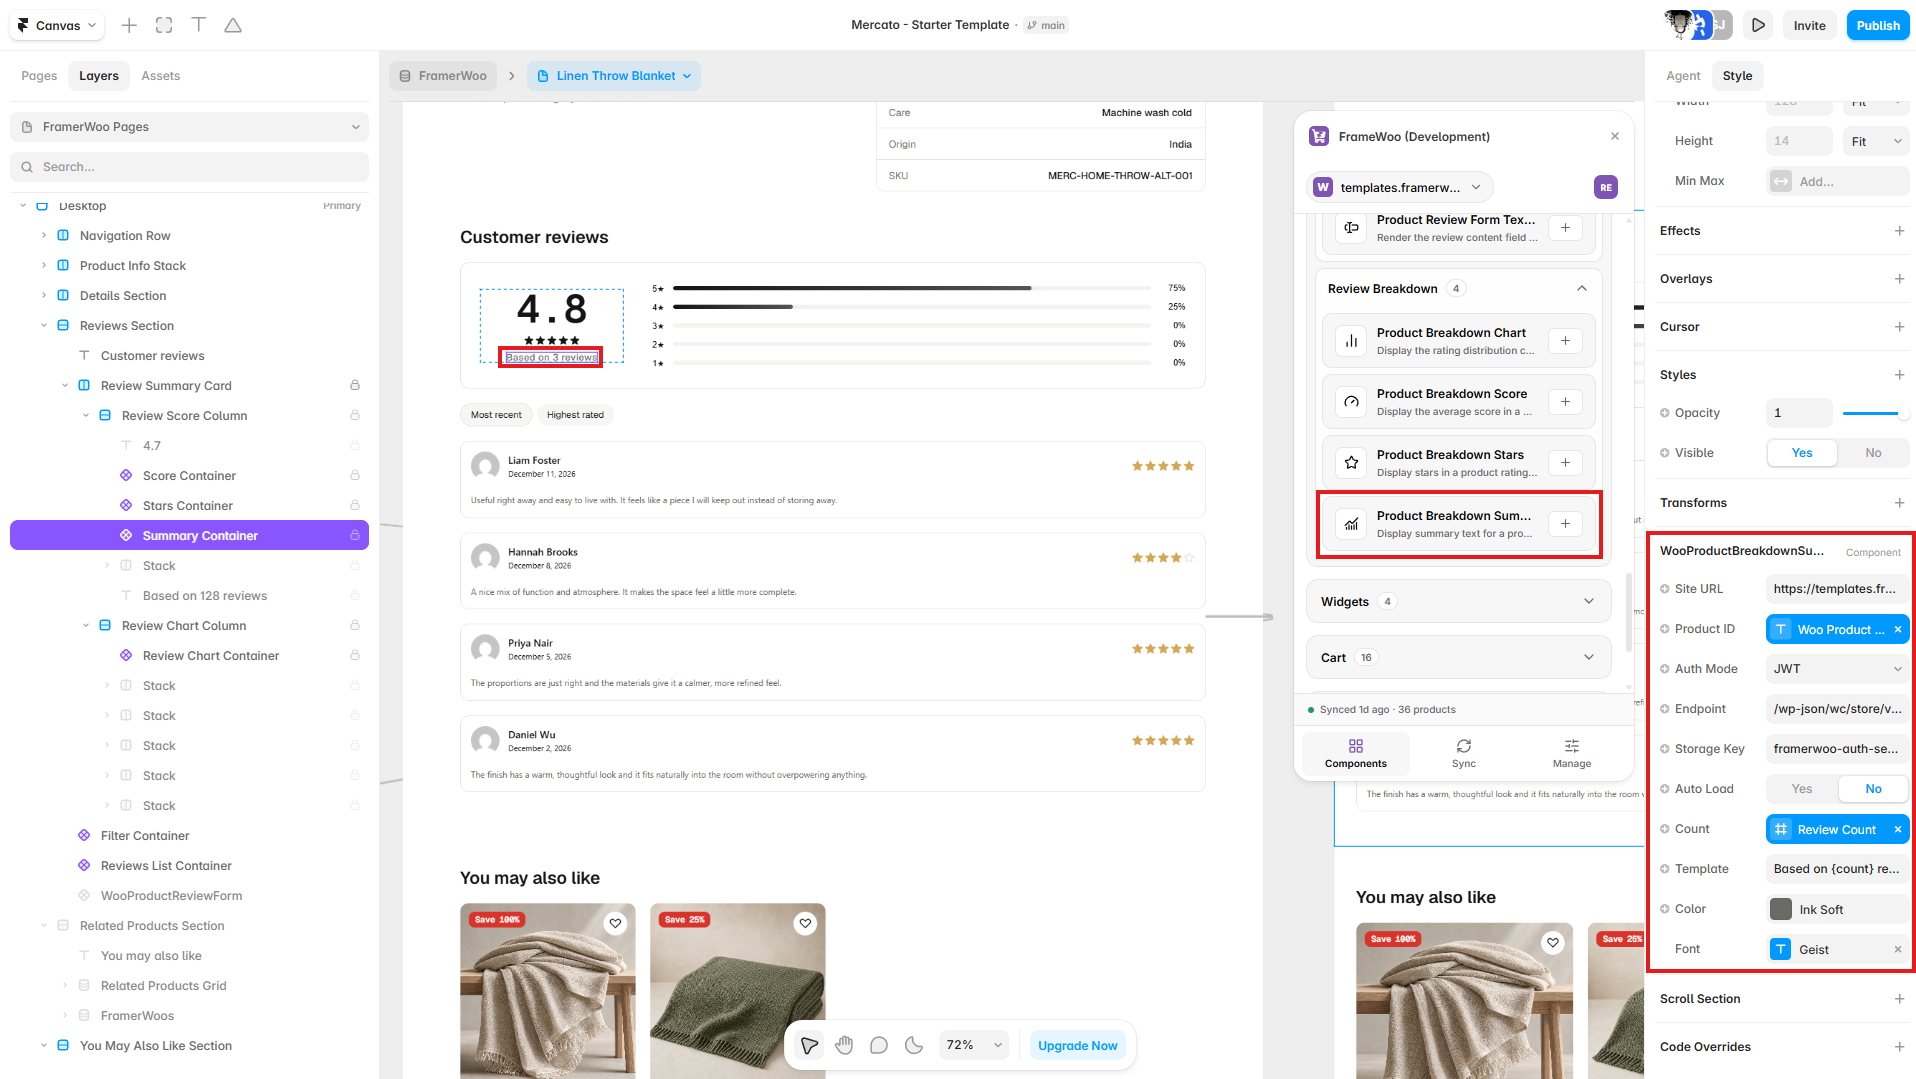The image size is (1916, 1079).
Task: Click the FramerWoo breadcrumb
Action: [443, 76]
